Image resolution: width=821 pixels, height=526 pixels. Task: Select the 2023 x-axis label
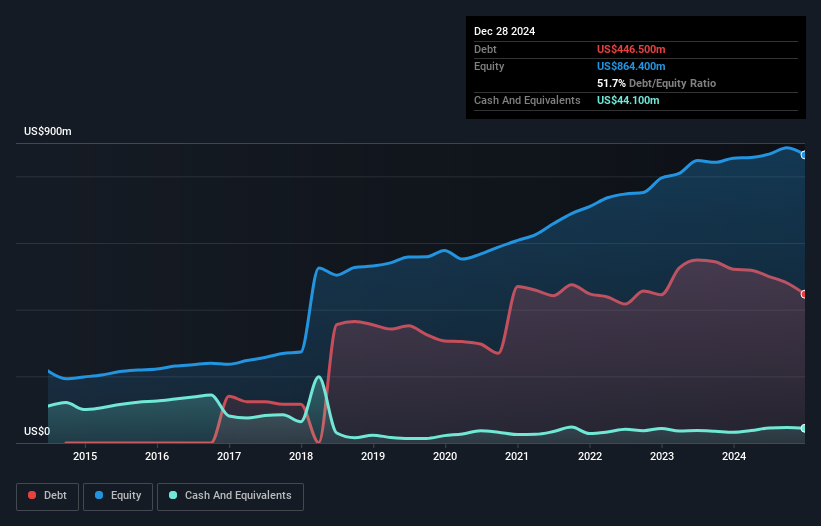pos(662,456)
